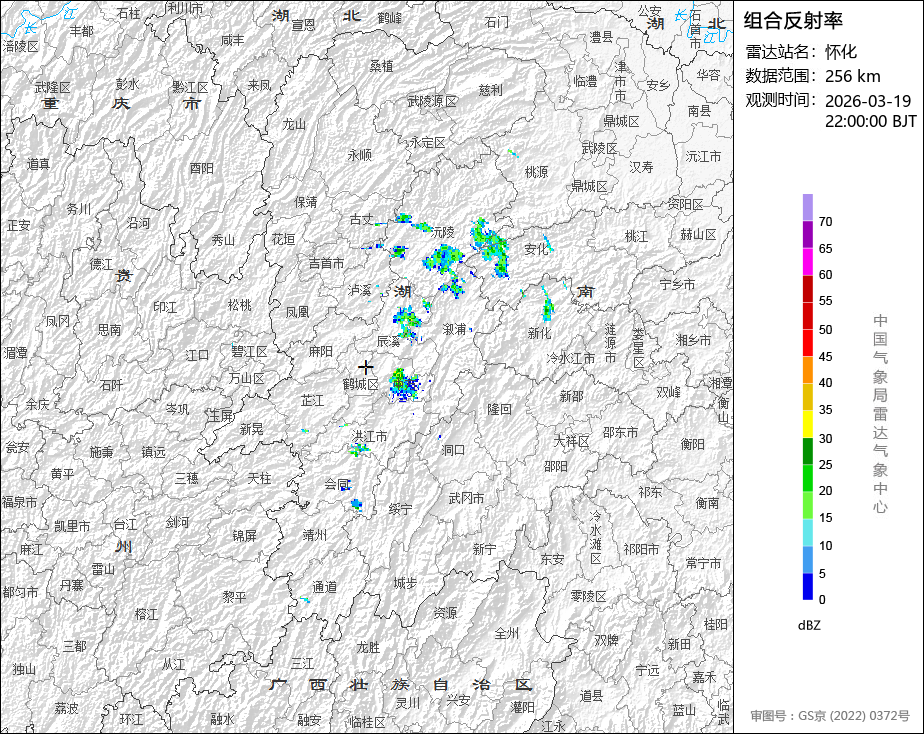Click the cyan legend block between 10 and 15
The image size is (924, 734).
point(807,533)
